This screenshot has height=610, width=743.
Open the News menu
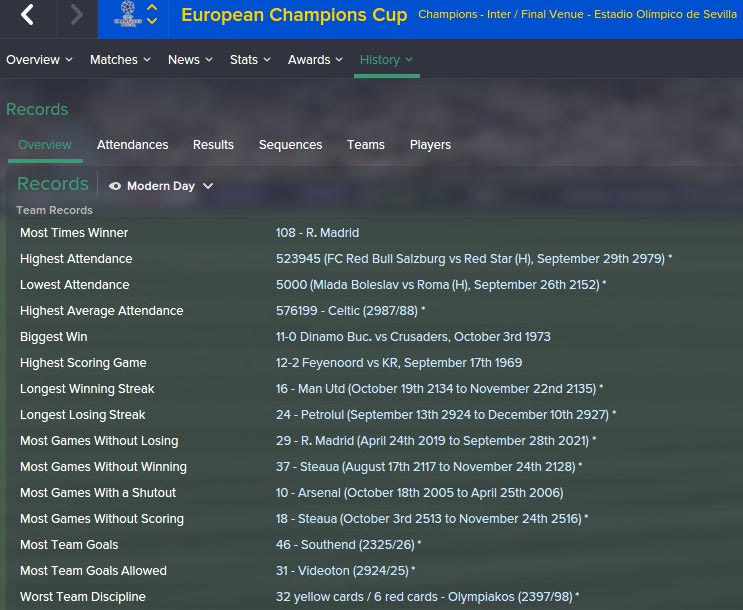pos(190,60)
